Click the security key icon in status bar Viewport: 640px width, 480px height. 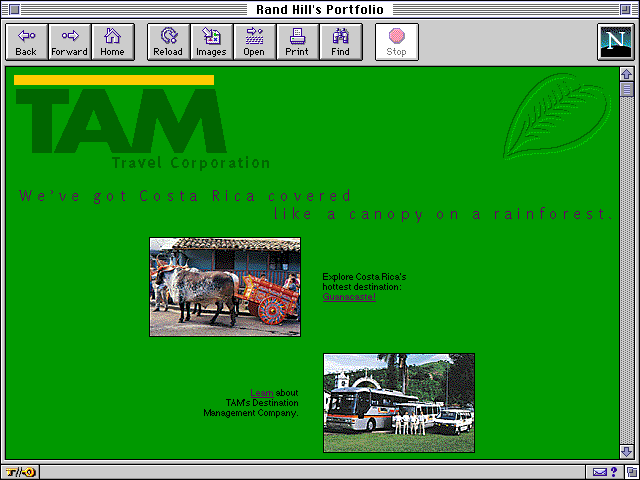[x=21, y=473]
